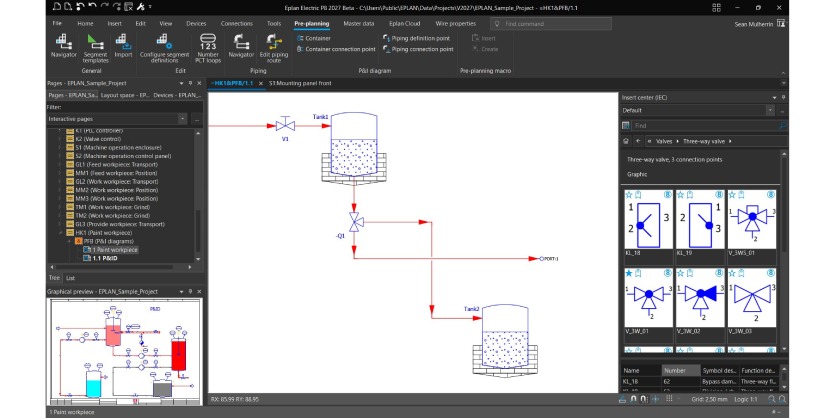The image size is (836, 418).
Task: Switch Pages navigator to List view
Action: [x=70, y=278]
